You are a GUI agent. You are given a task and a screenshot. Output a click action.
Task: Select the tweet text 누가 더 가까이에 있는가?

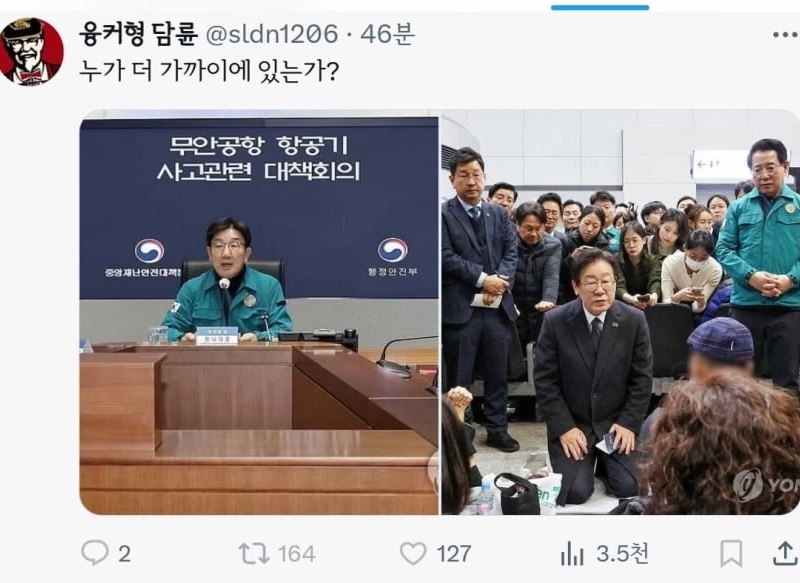pos(209,71)
